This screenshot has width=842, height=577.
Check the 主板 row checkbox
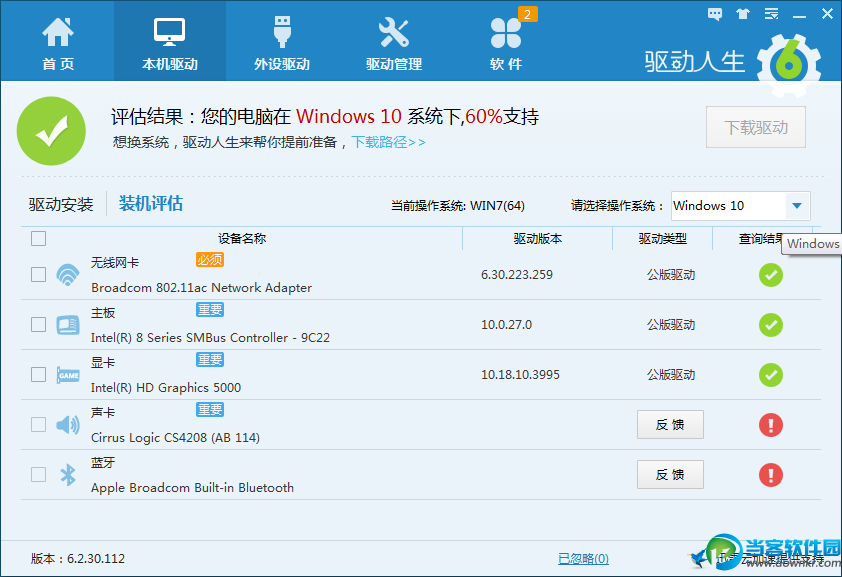pos(38,324)
